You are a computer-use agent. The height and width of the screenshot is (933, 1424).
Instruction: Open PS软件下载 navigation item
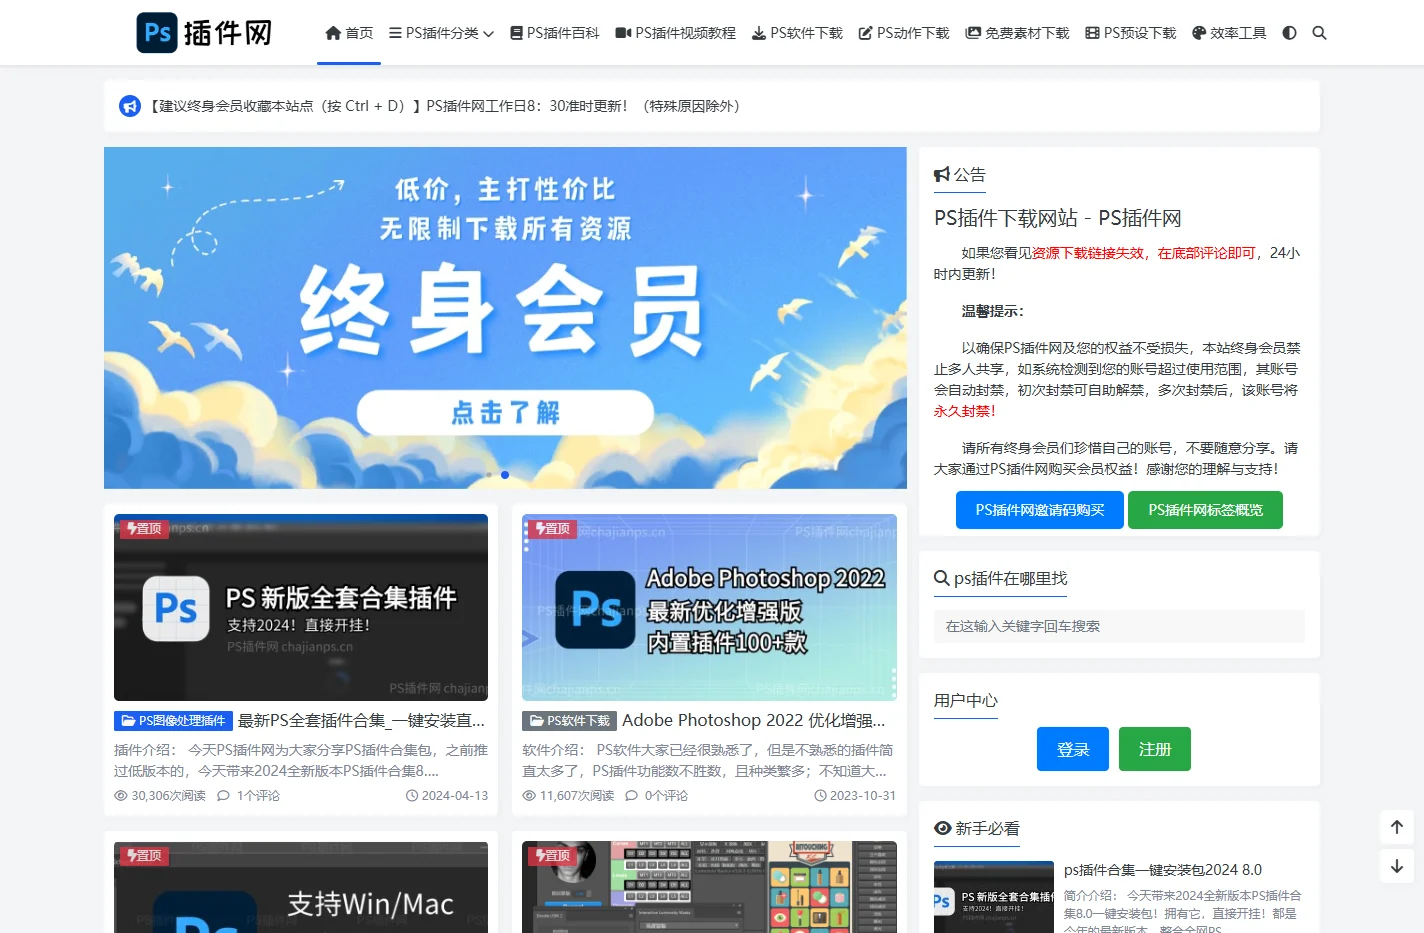pos(797,33)
